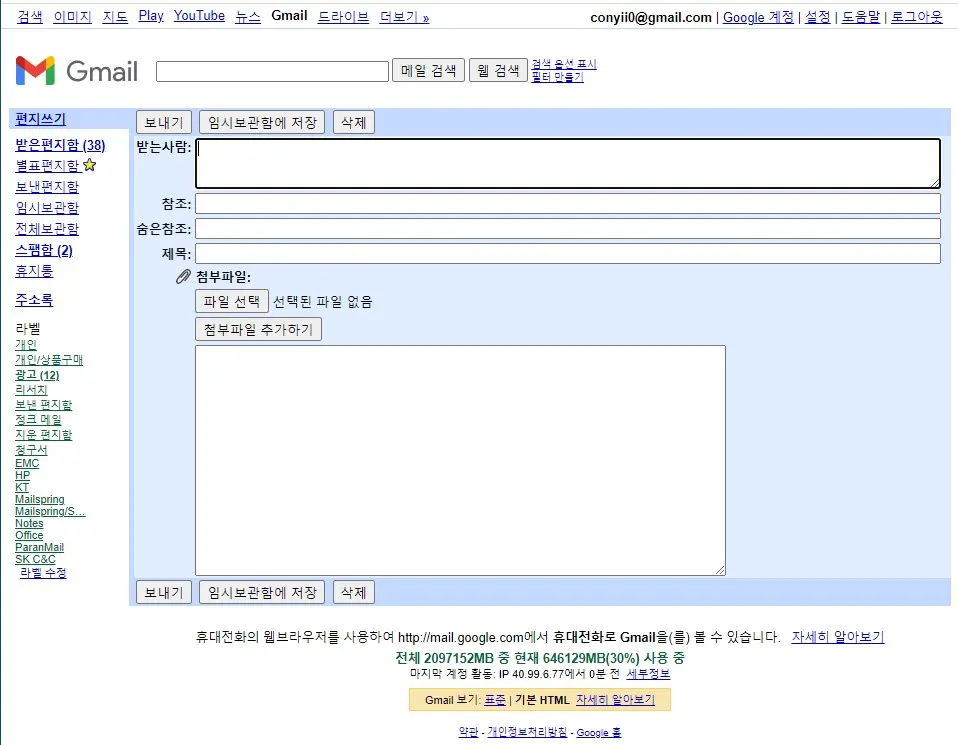Select the Mailspring/S… label
Screen dimensions: 958x745
(50, 511)
